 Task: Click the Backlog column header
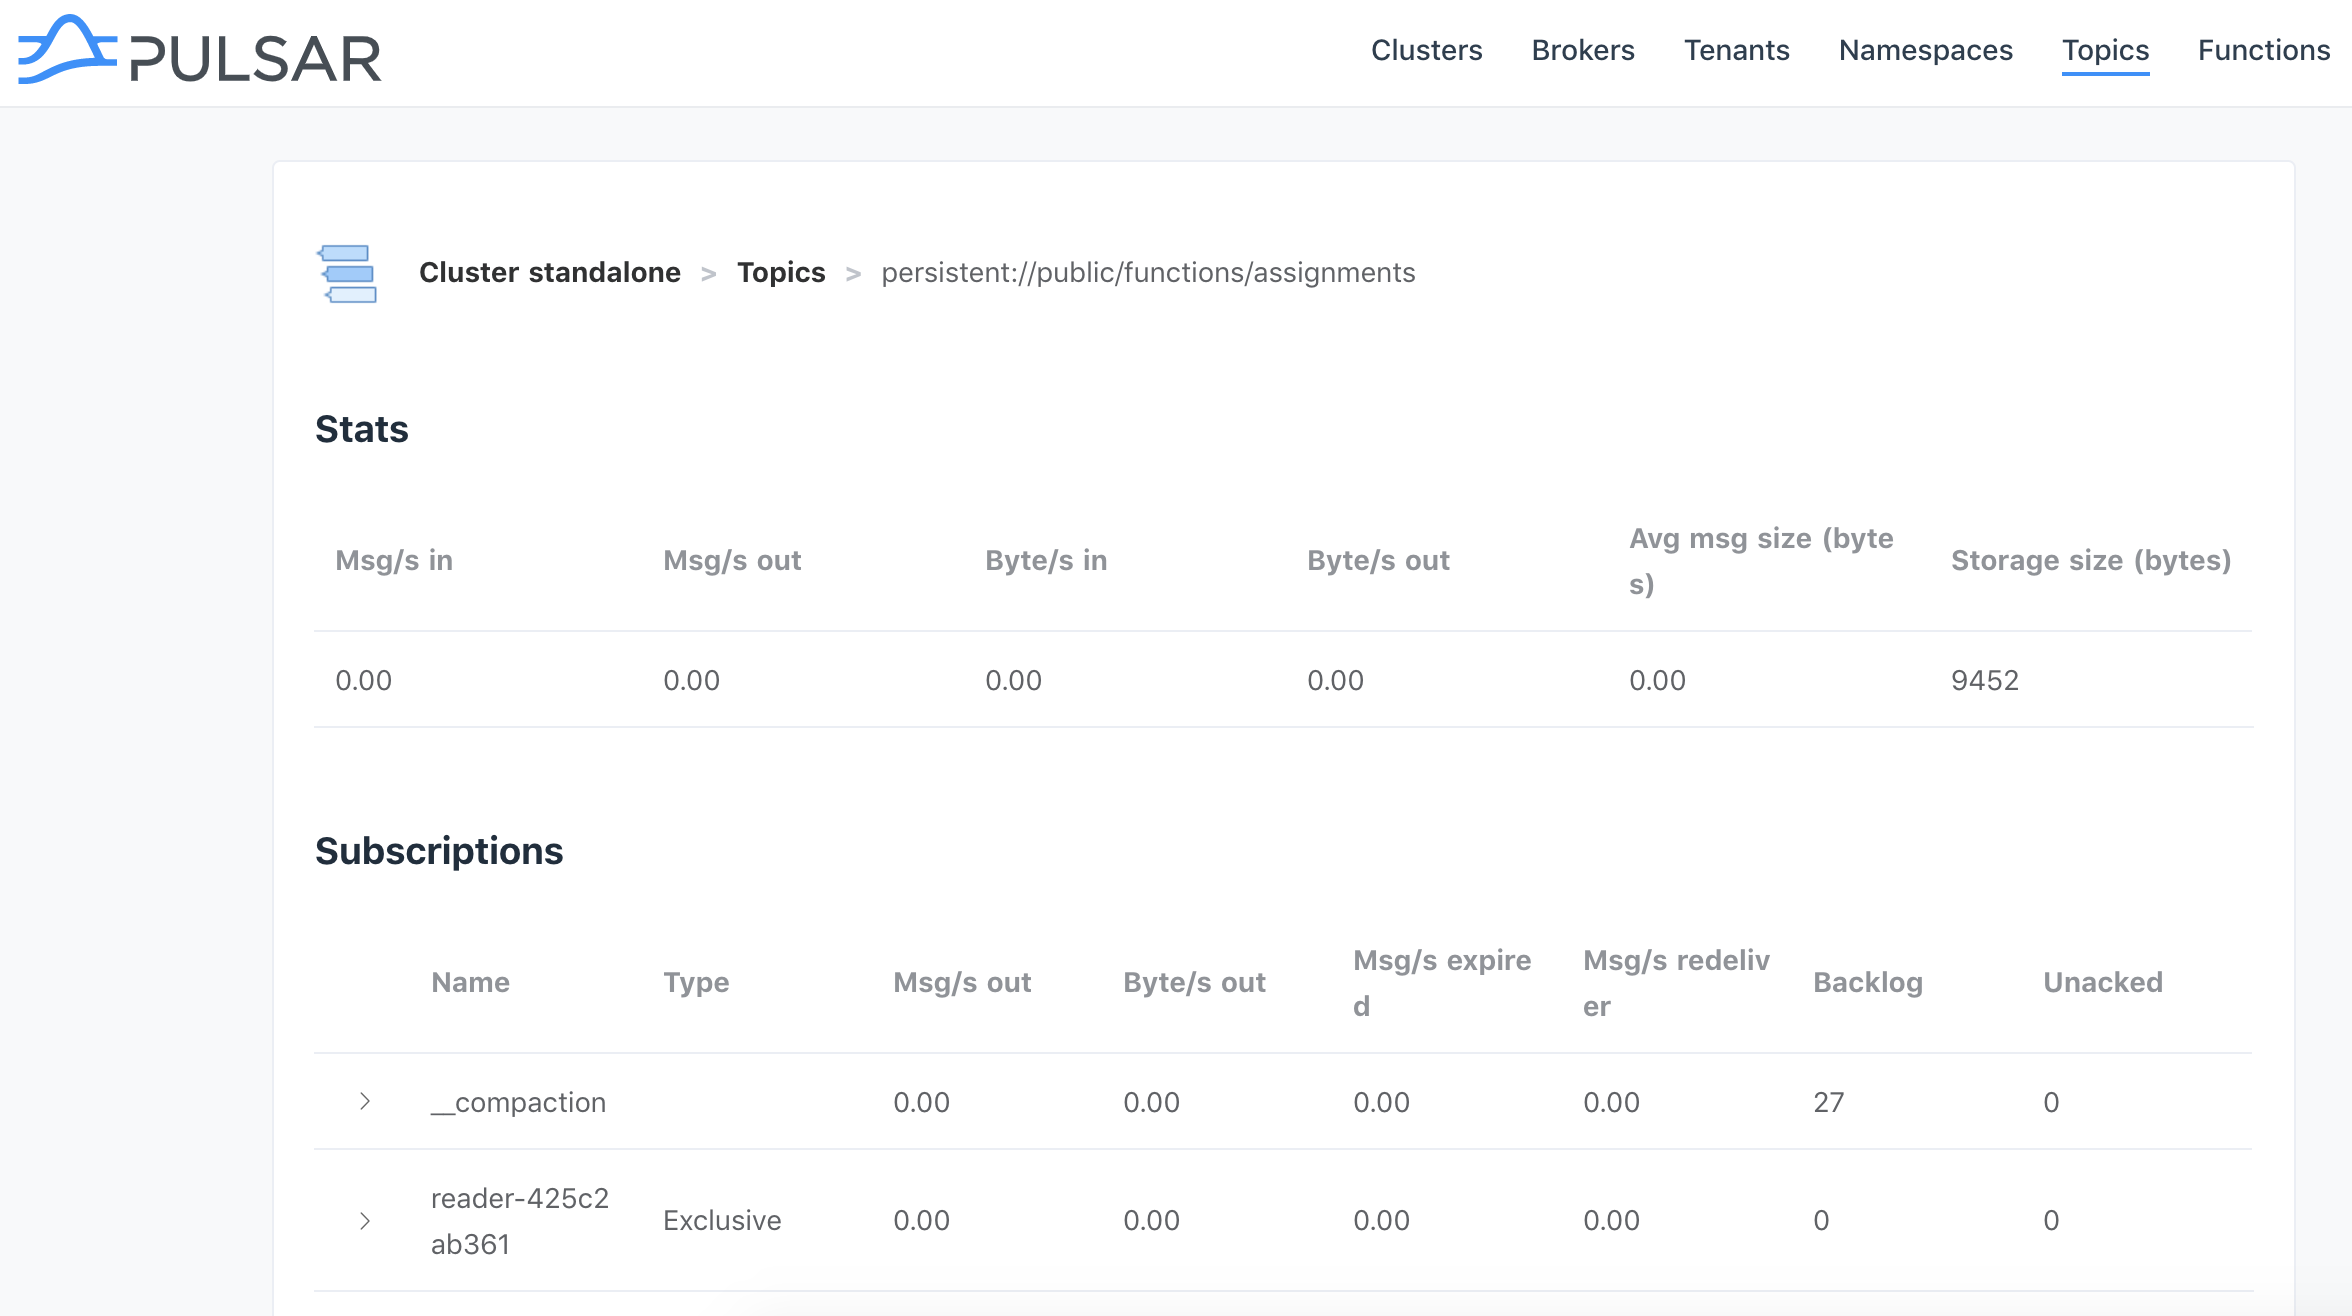point(1867,982)
